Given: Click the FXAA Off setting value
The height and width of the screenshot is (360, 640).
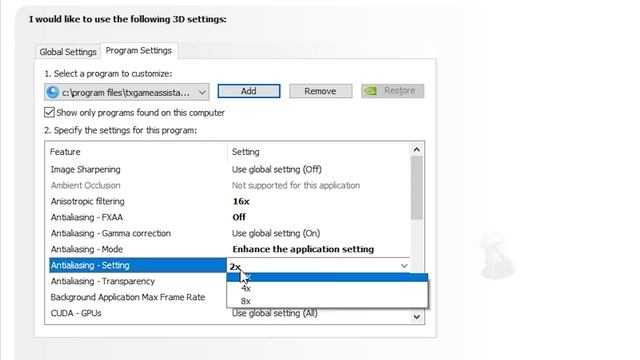Looking at the screenshot, I should [239, 217].
